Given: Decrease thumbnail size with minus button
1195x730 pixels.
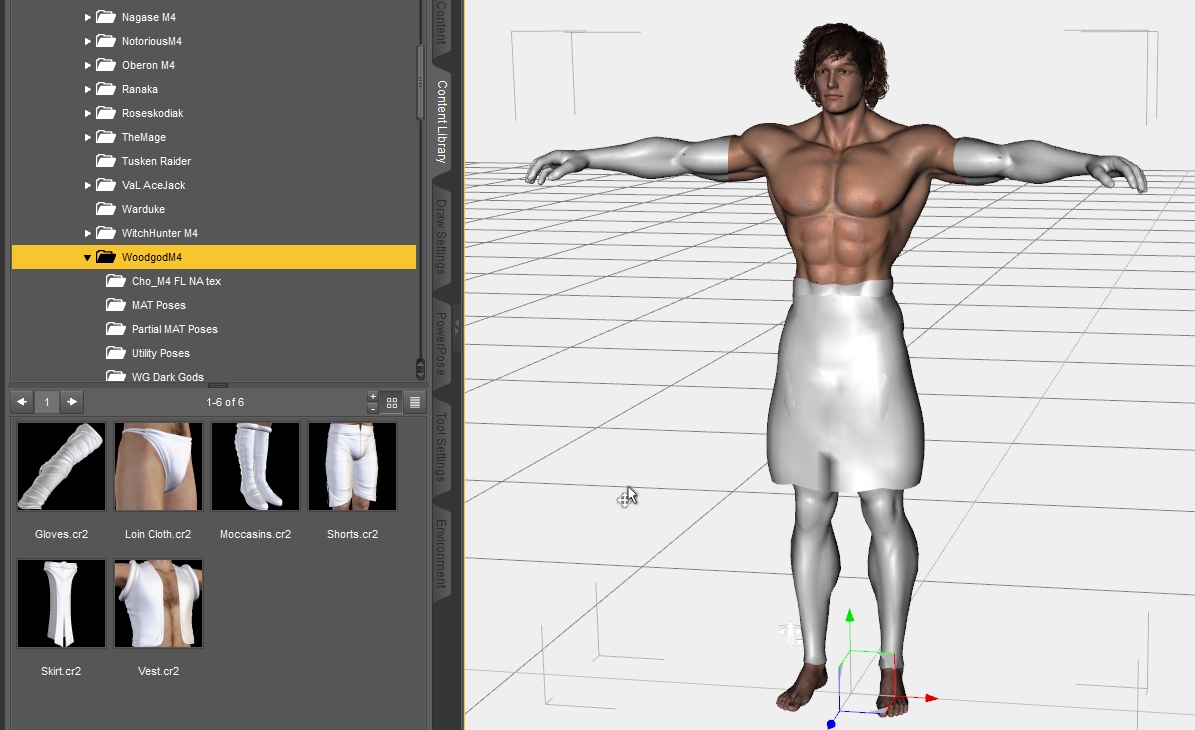Looking at the screenshot, I should [x=372, y=408].
